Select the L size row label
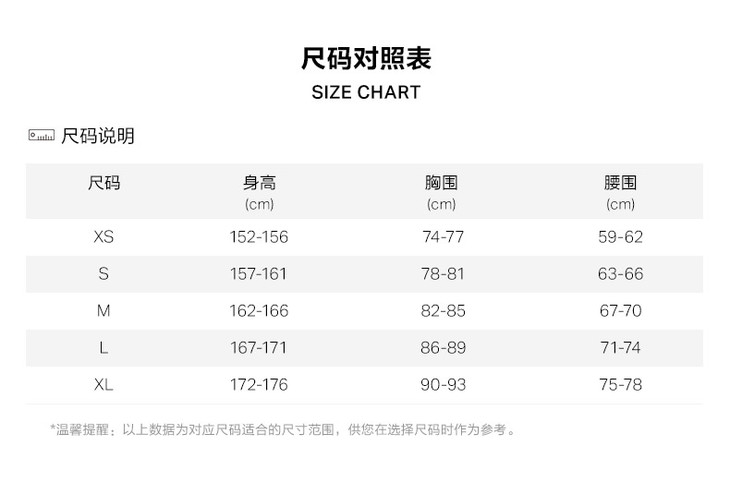This screenshot has height=482, width=730. coord(104,348)
